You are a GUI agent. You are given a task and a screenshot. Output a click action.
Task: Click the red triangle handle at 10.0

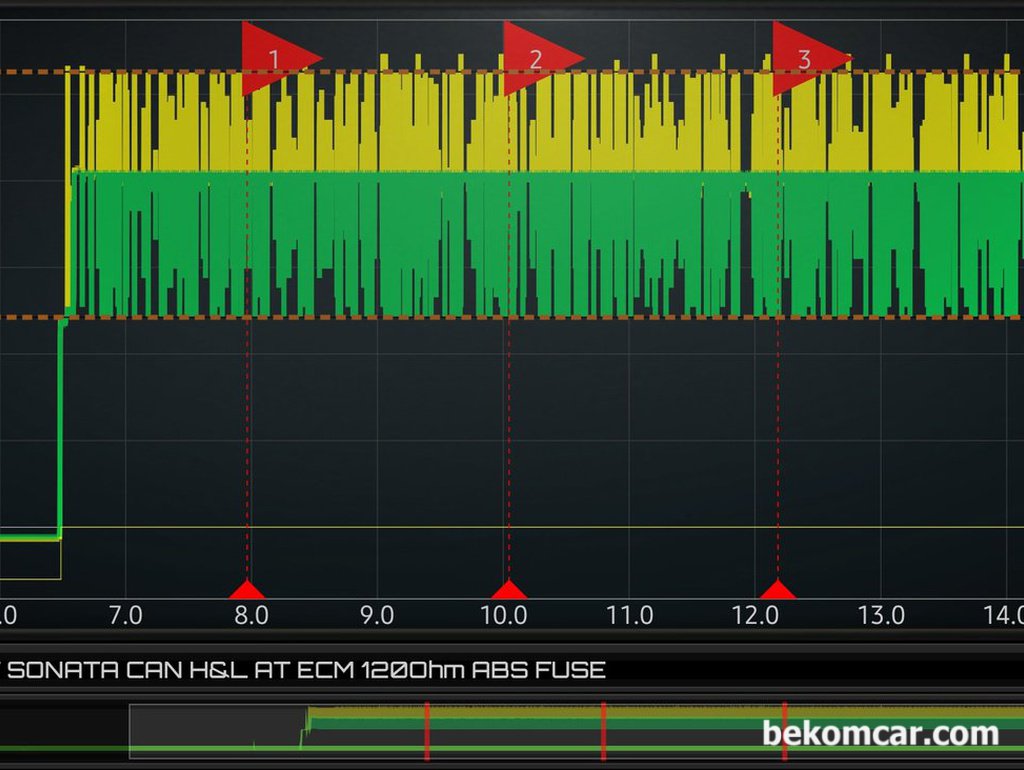(x=509, y=589)
